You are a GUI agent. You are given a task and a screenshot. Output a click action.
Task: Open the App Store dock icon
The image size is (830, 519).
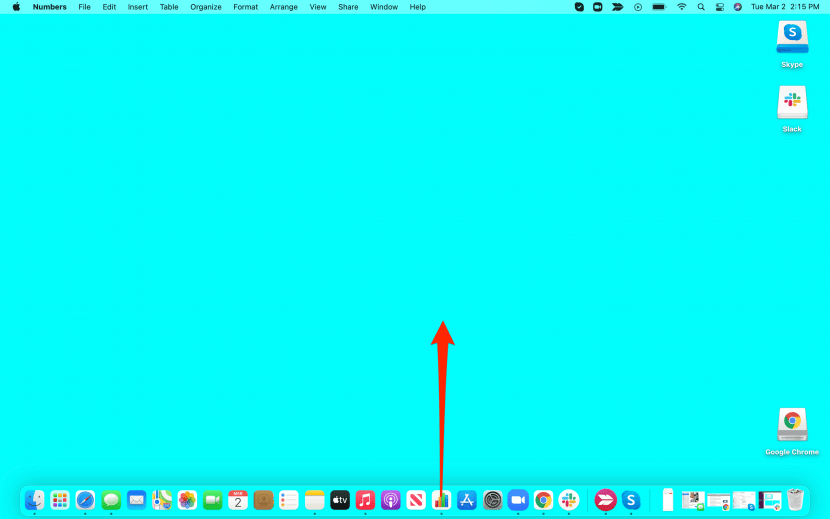467,500
